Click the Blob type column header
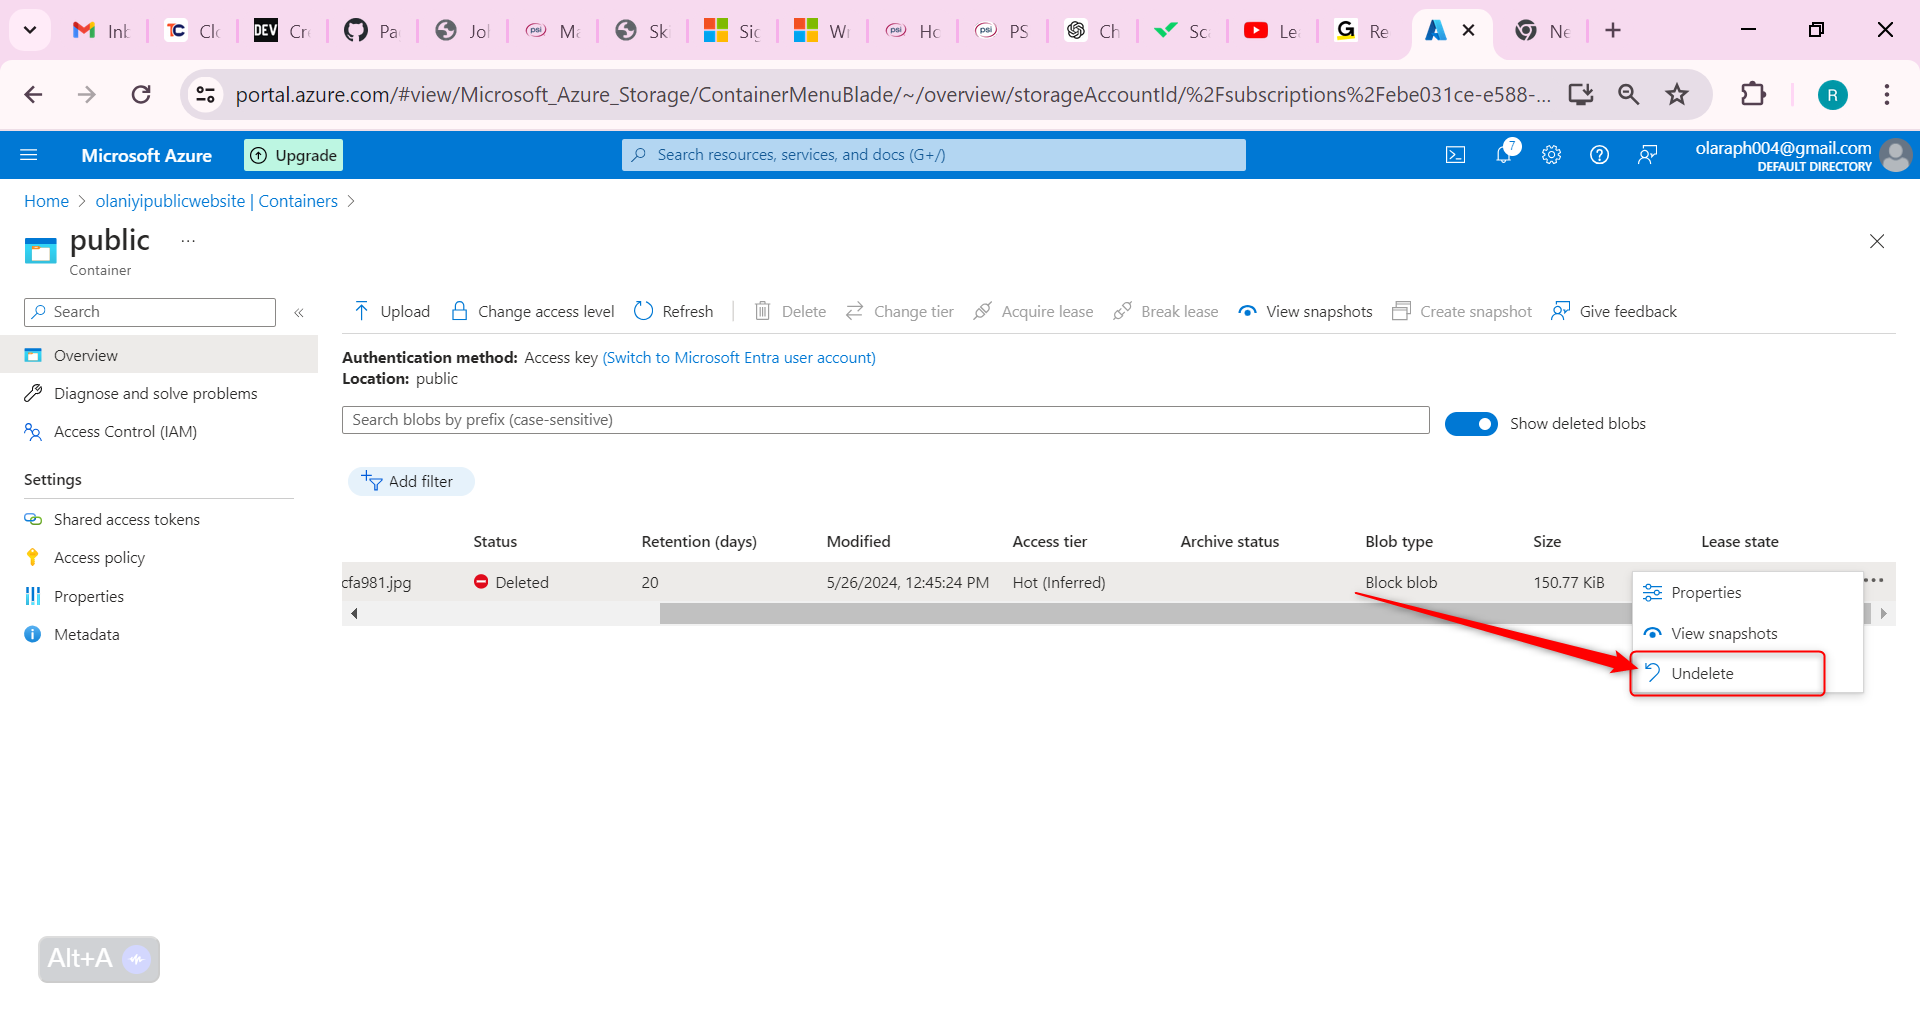1920x1020 pixels. tap(1399, 541)
